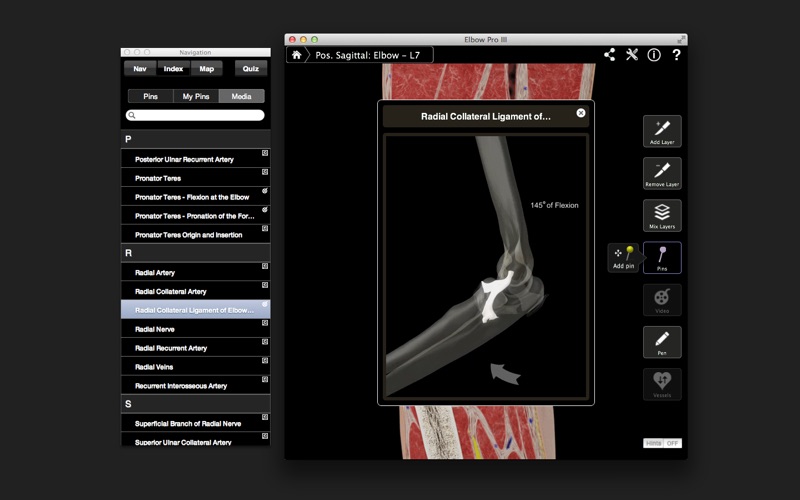Screen dimensions: 800x500
Task: Select the Radial Nerve entry
Action: 195,329
